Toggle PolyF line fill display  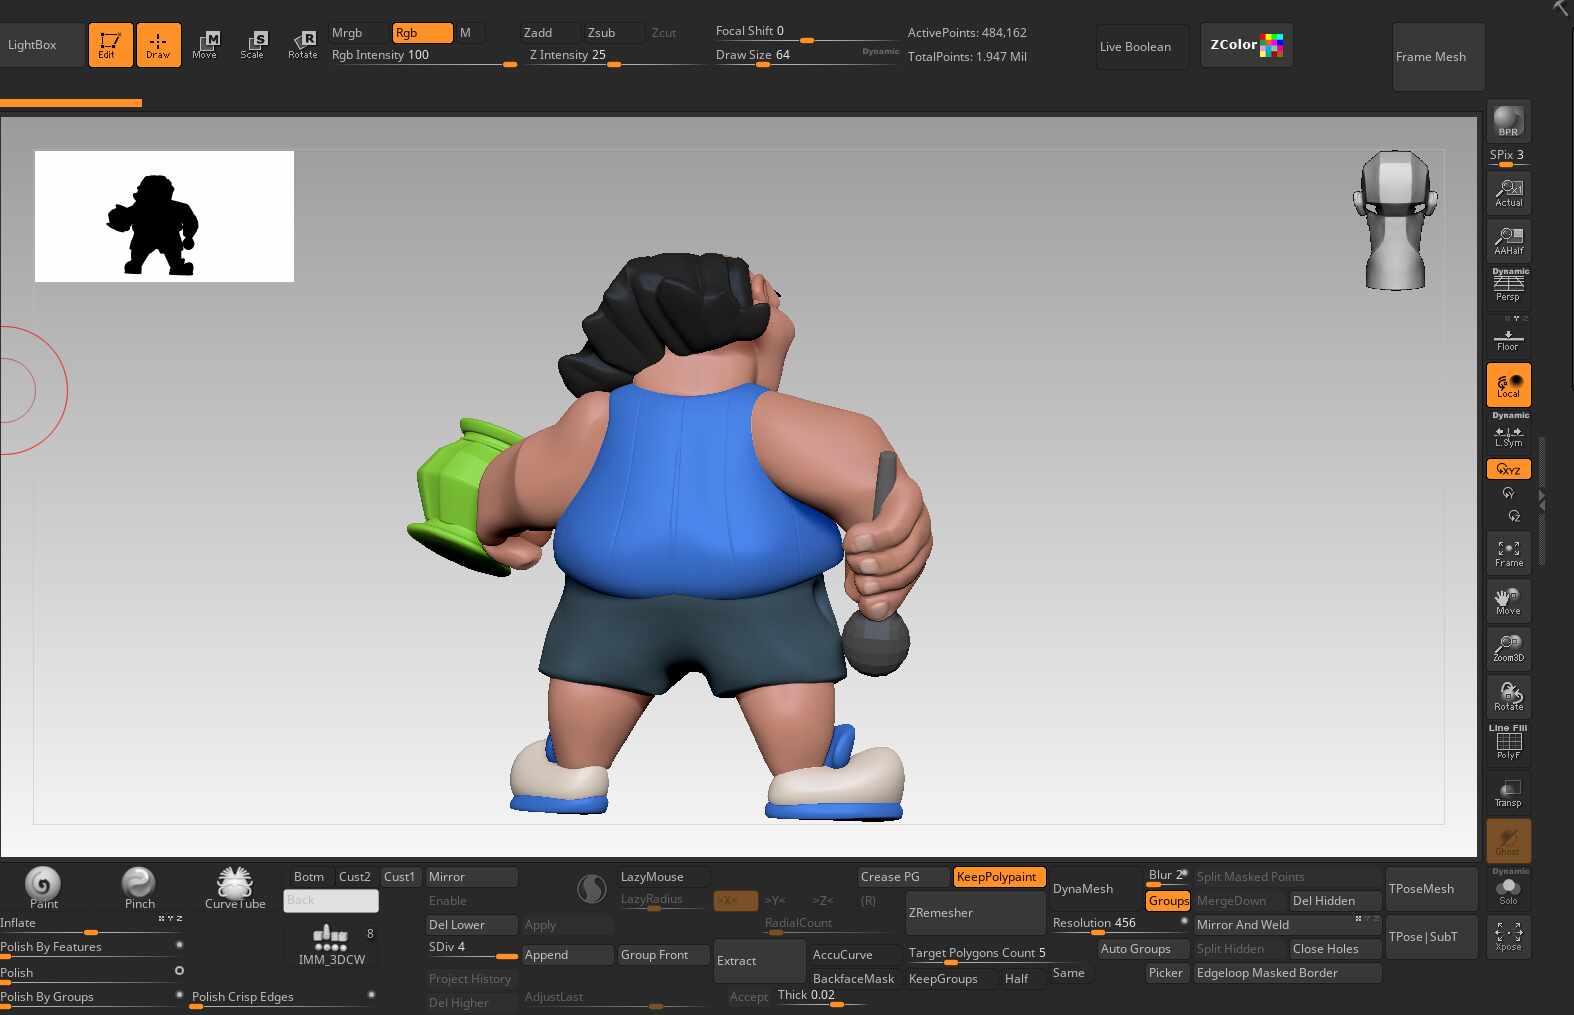click(x=1508, y=744)
